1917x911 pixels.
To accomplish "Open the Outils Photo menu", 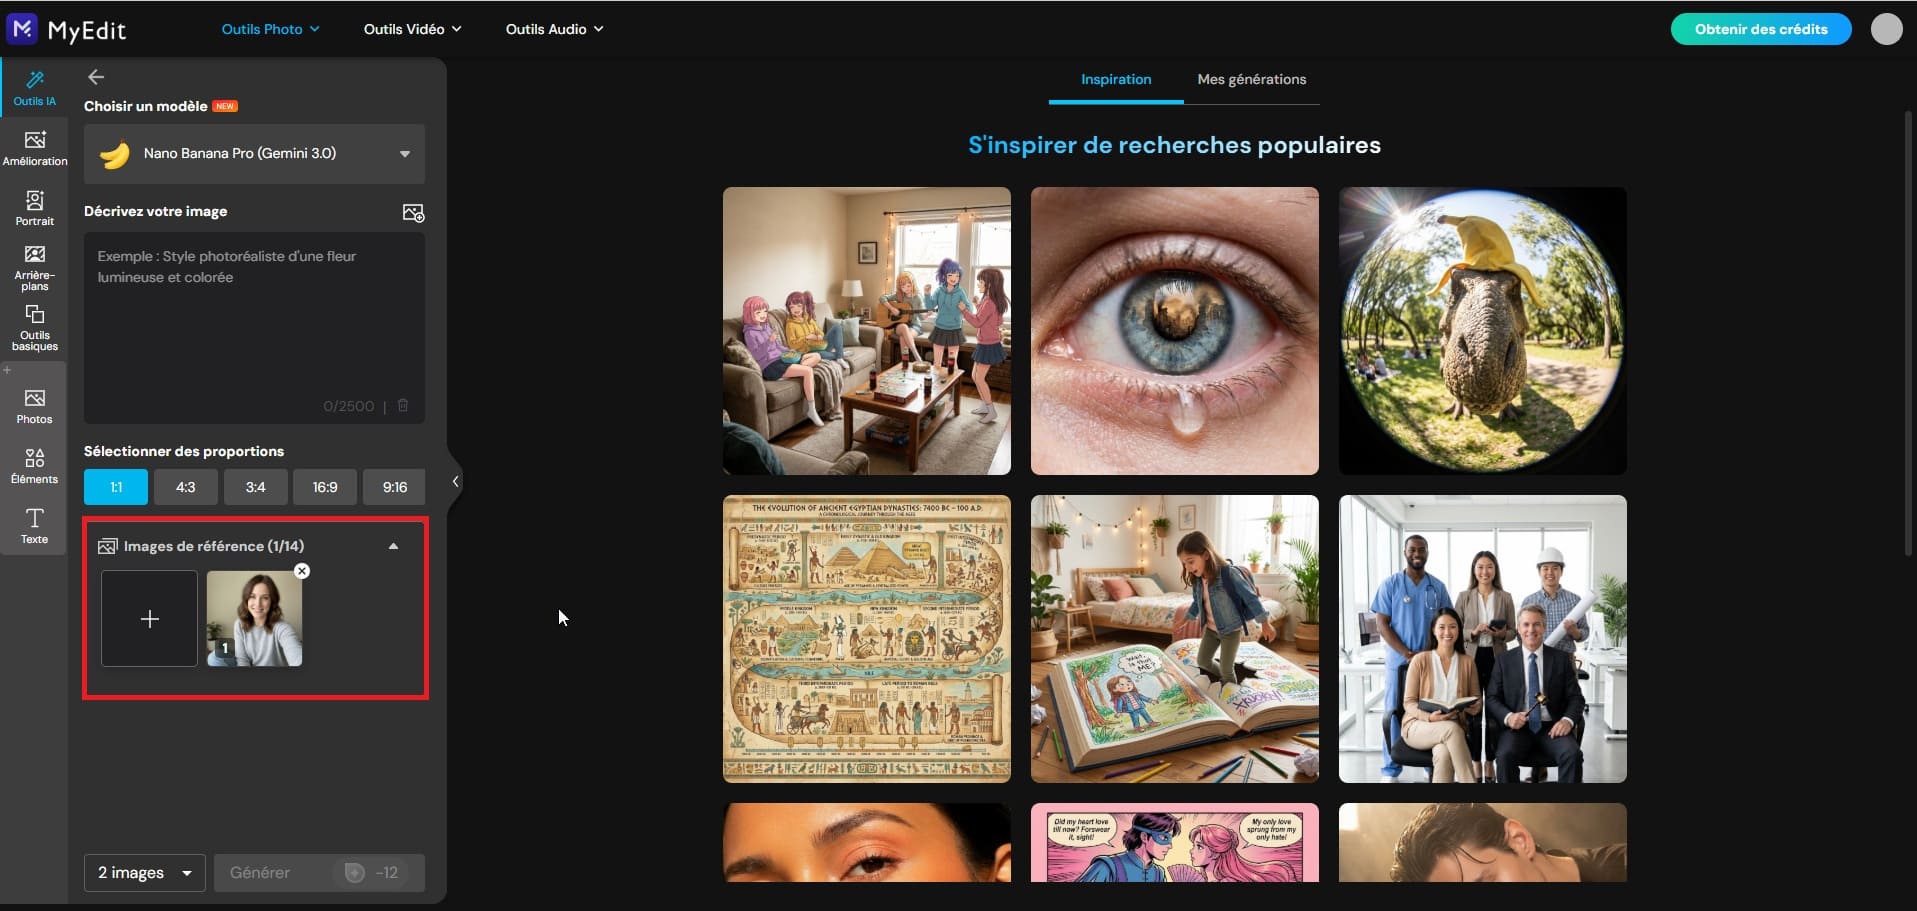I will click(x=270, y=29).
